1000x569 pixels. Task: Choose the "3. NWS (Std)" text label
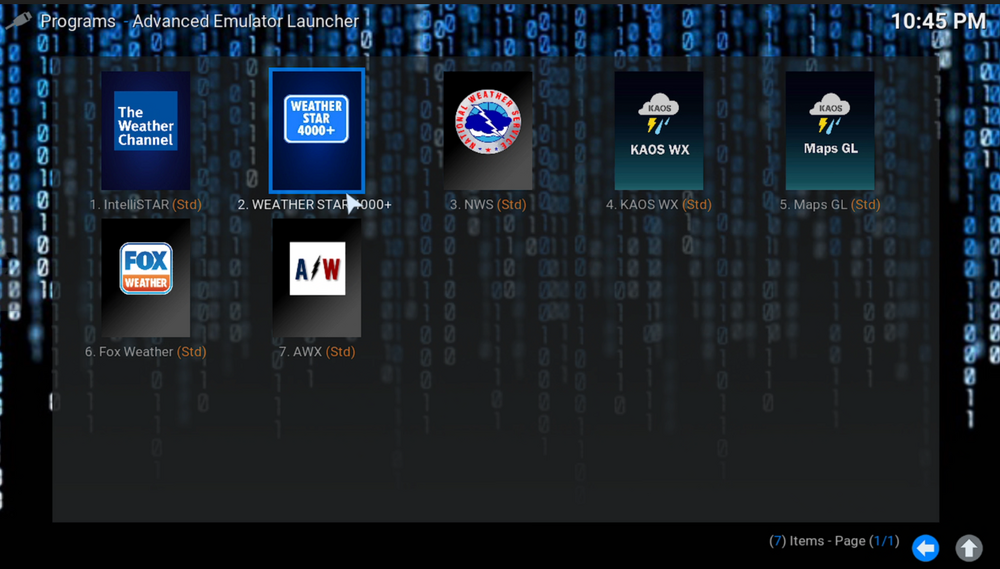pyautogui.click(x=488, y=205)
